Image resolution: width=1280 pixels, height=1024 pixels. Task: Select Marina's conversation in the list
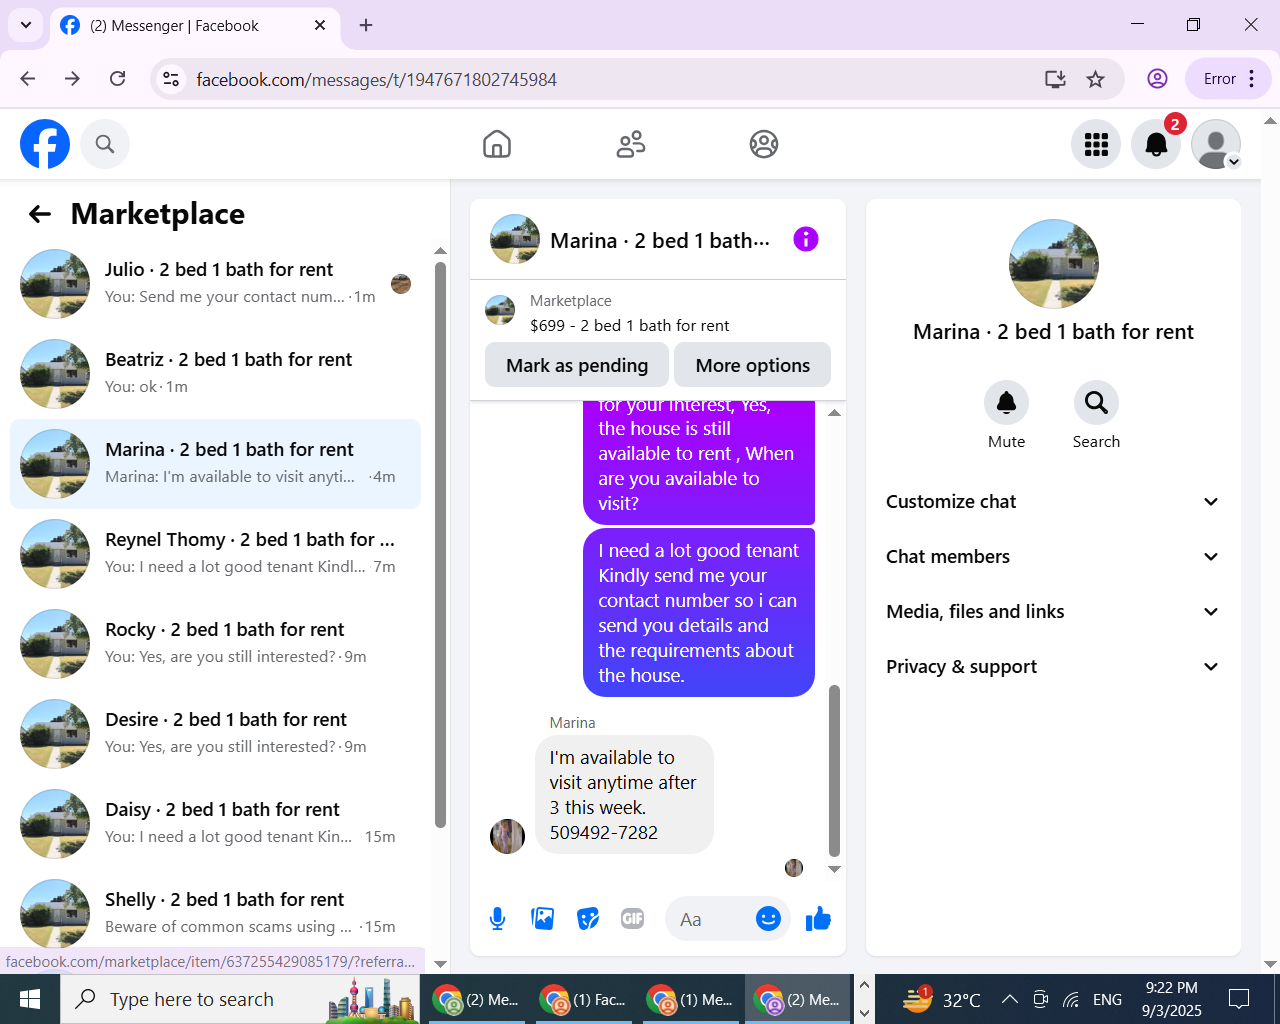coord(215,464)
